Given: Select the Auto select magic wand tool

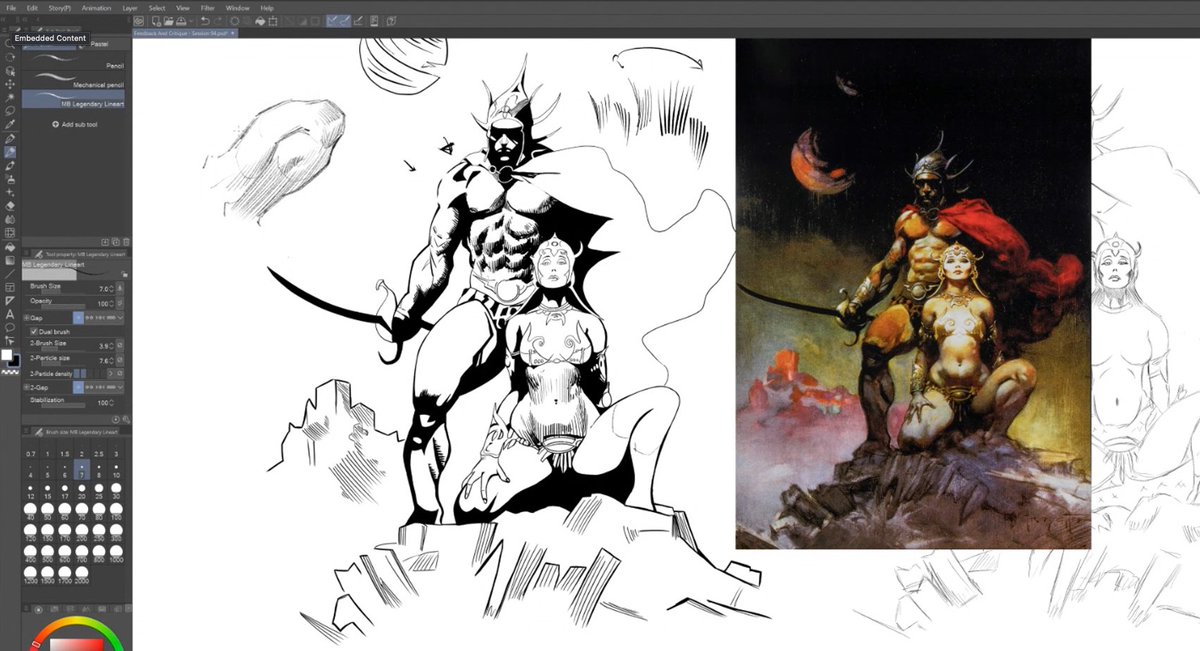Looking at the screenshot, I should [x=10, y=98].
